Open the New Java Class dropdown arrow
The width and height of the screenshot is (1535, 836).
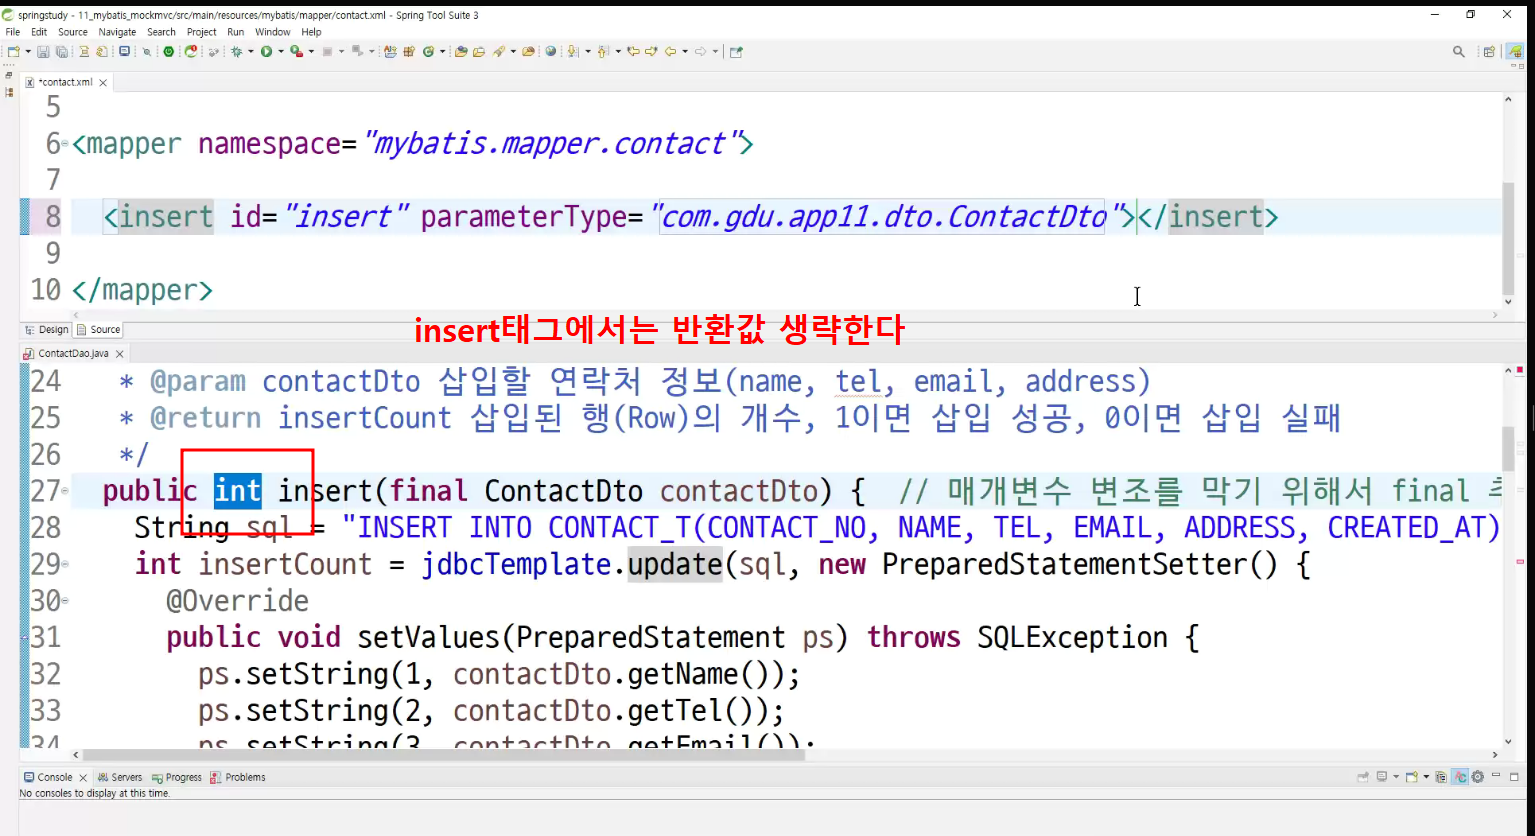tap(442, 52)
